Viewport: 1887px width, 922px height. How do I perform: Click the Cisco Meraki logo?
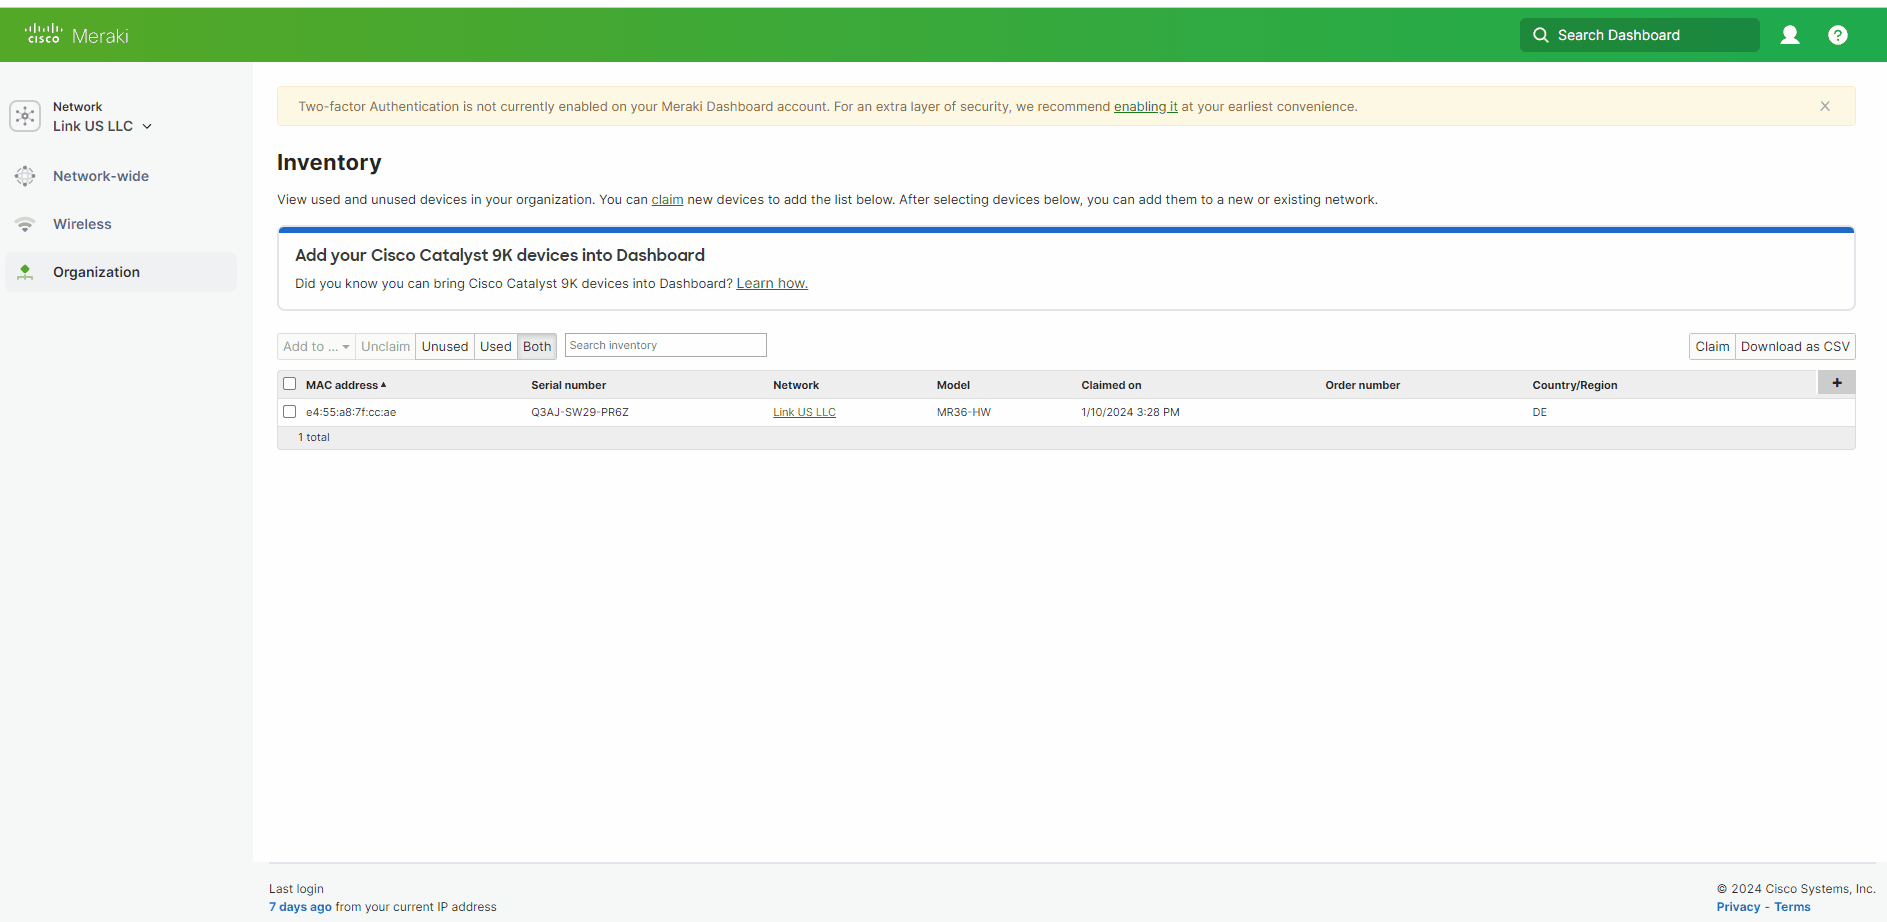(77, 35)
